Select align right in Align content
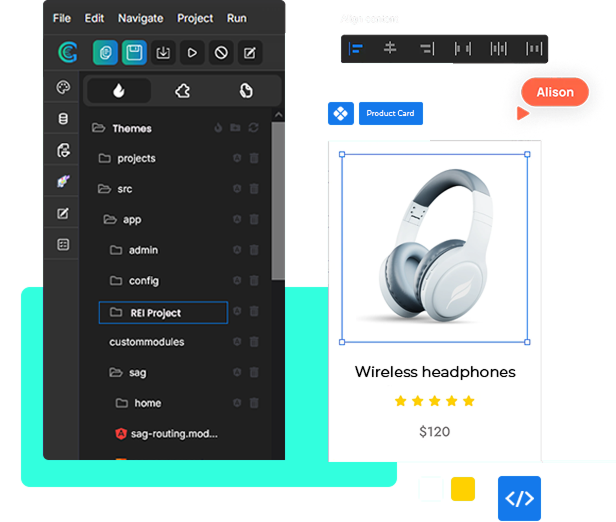 tap(426, 48)
